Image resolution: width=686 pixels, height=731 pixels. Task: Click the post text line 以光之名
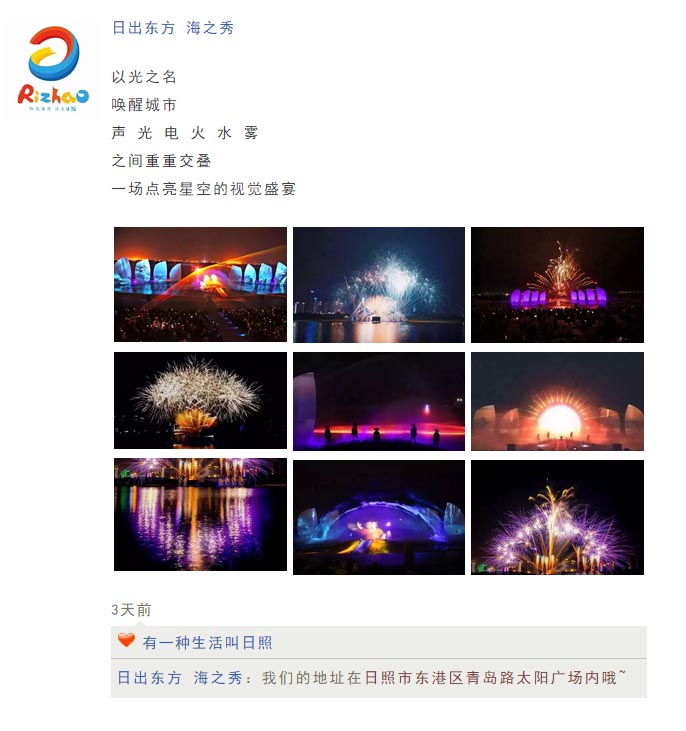[144, 76]
